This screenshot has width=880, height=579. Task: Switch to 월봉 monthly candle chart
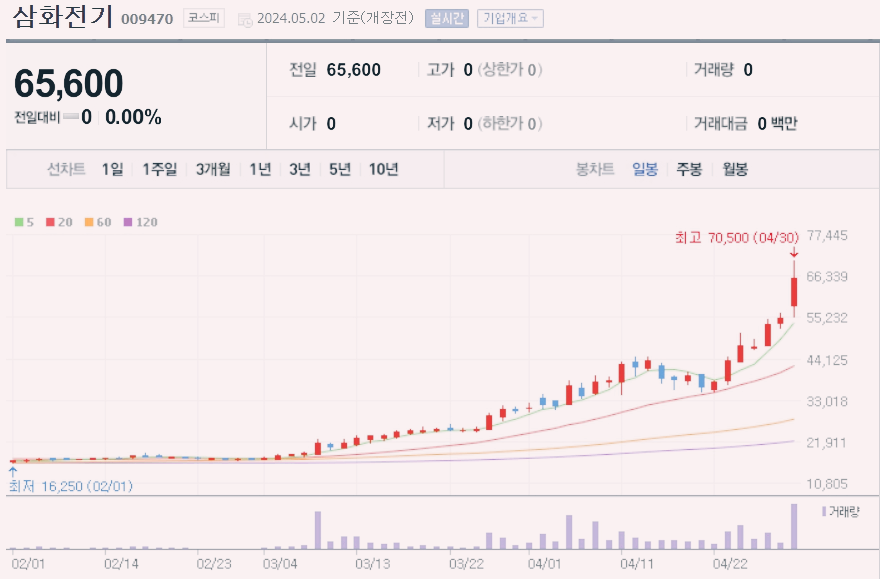[735, 169]
